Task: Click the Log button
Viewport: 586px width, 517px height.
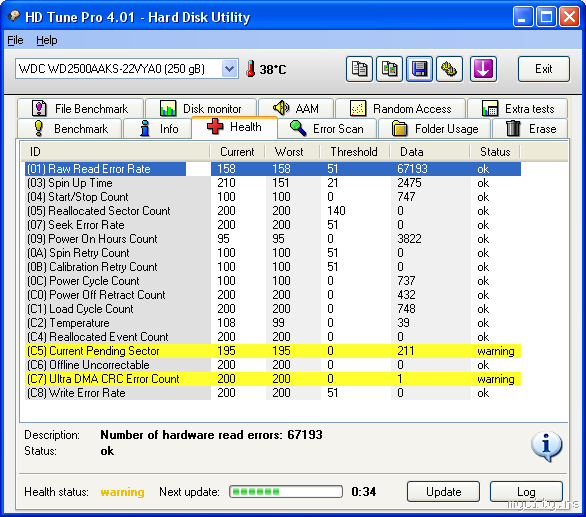Action: (526, 492)
